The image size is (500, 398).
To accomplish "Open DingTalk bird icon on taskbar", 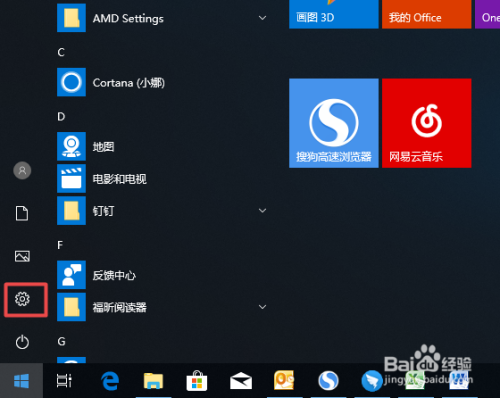I will click(x=372, y=381).
